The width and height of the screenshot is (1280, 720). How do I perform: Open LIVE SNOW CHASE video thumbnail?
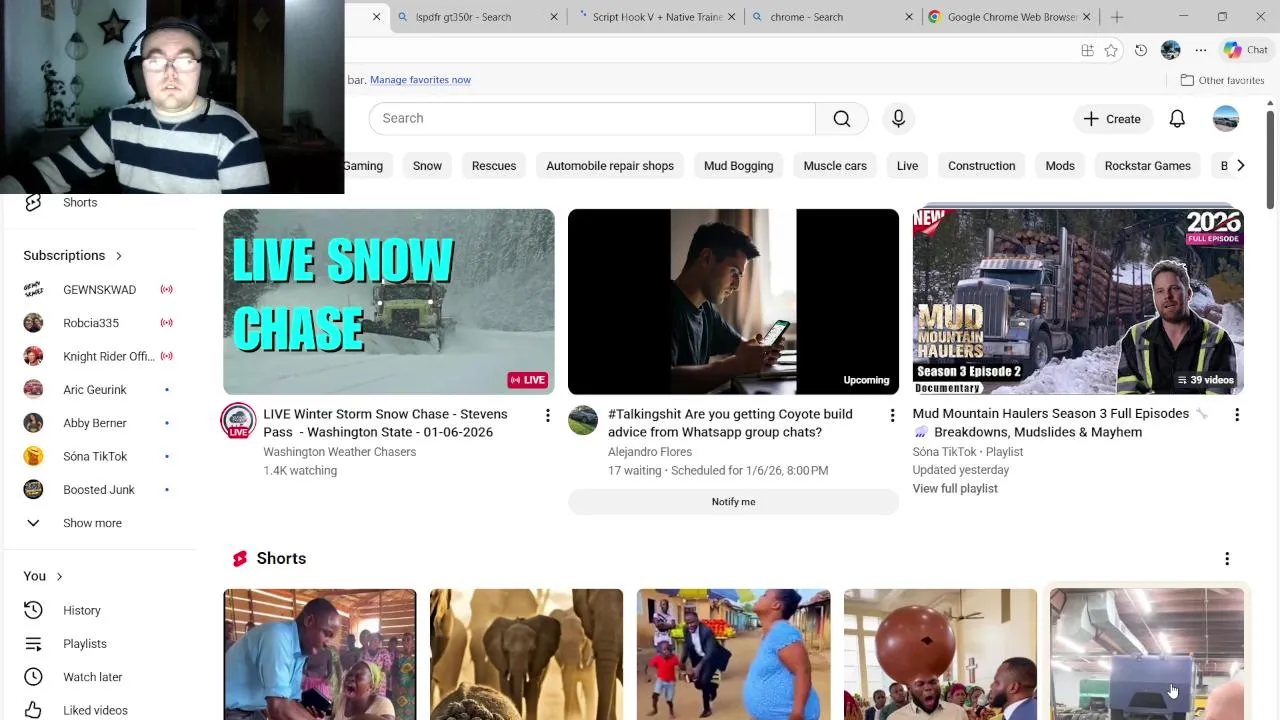coord(388,302)
